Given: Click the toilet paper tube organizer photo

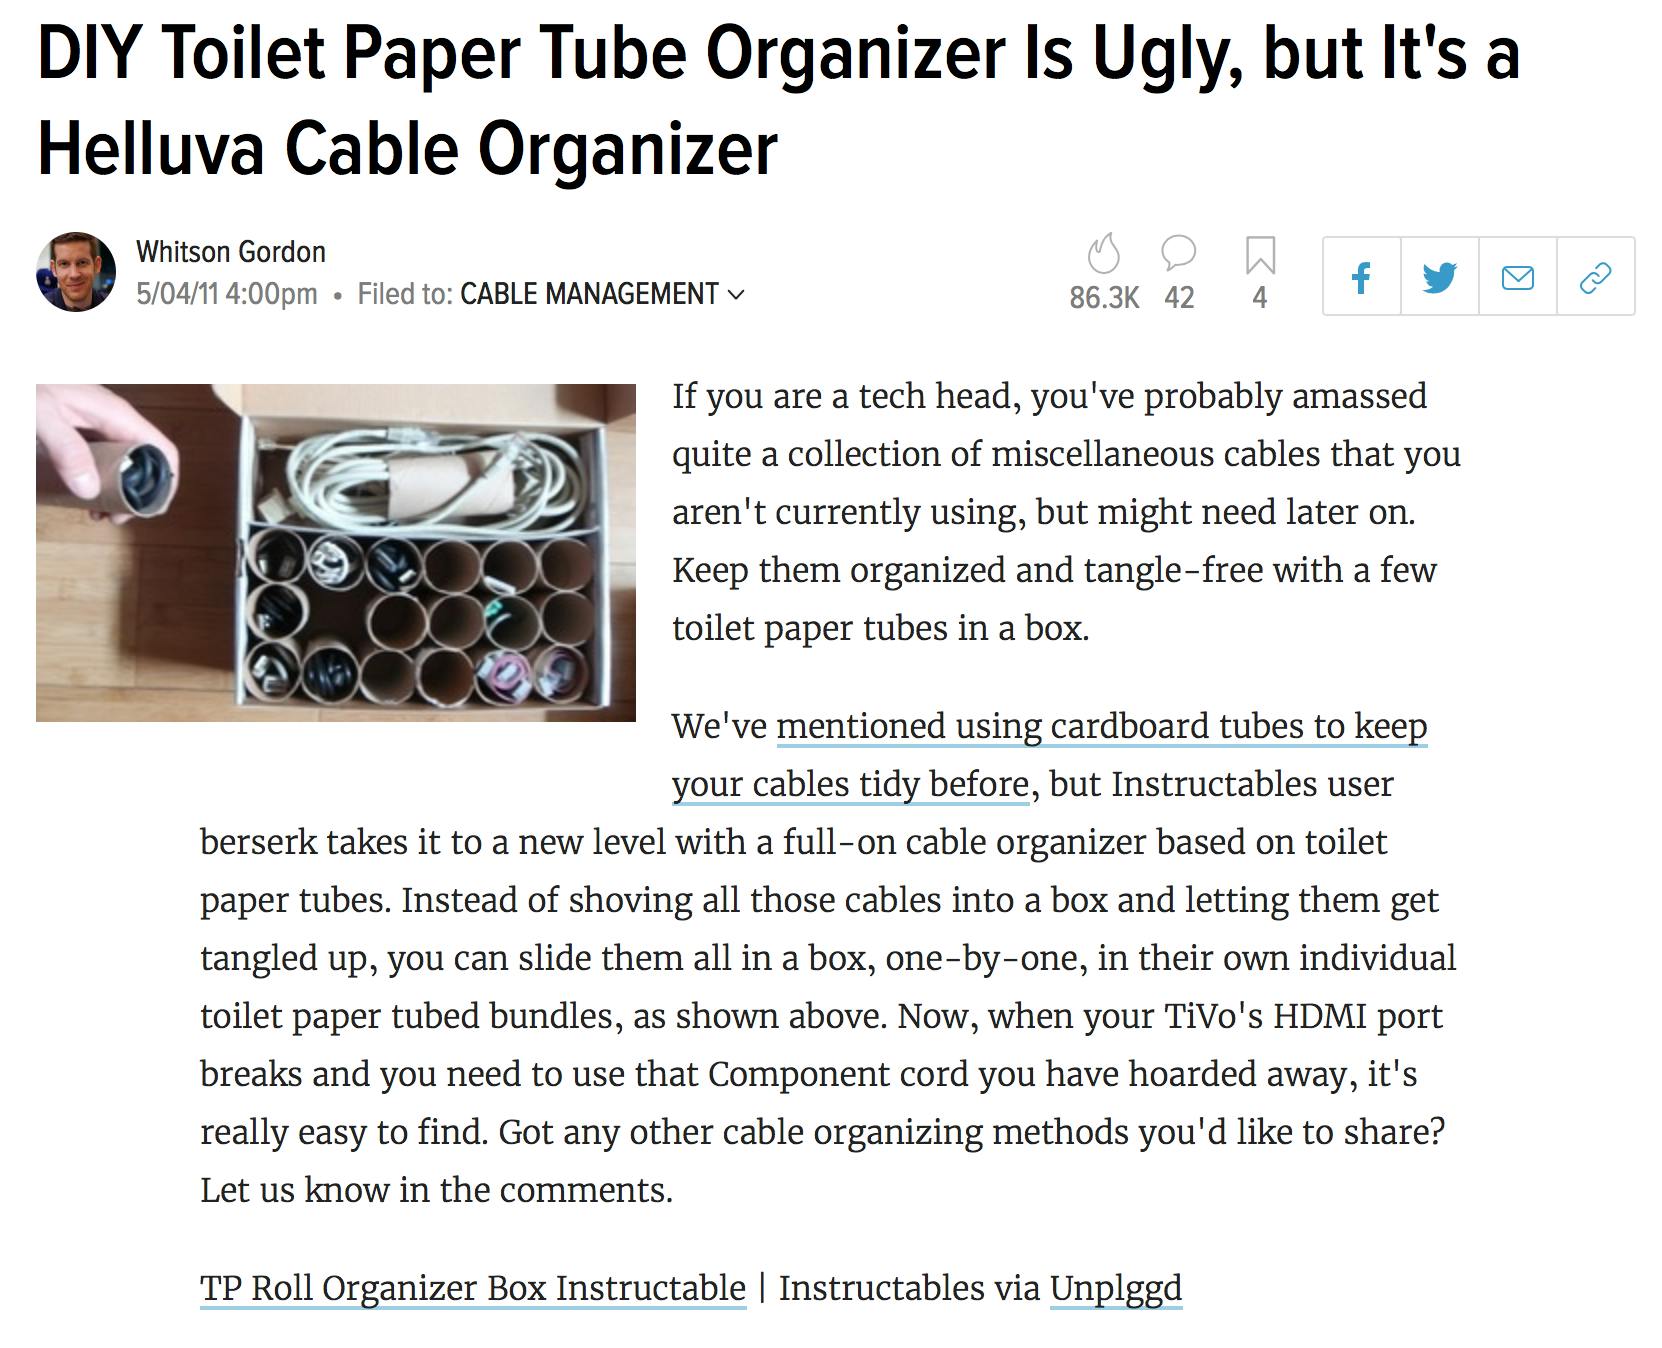Looking at the screenshot, I should coord(336,552).
